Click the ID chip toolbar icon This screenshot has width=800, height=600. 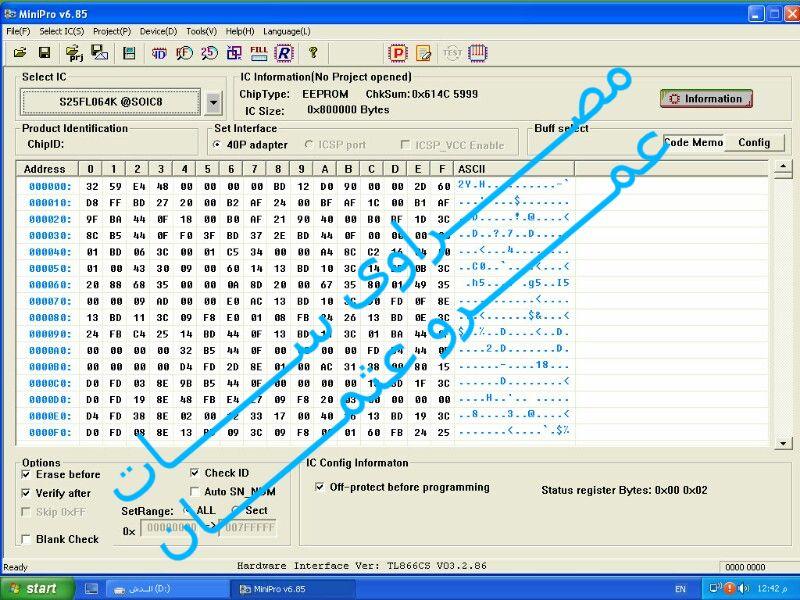(x=159, y=53)
